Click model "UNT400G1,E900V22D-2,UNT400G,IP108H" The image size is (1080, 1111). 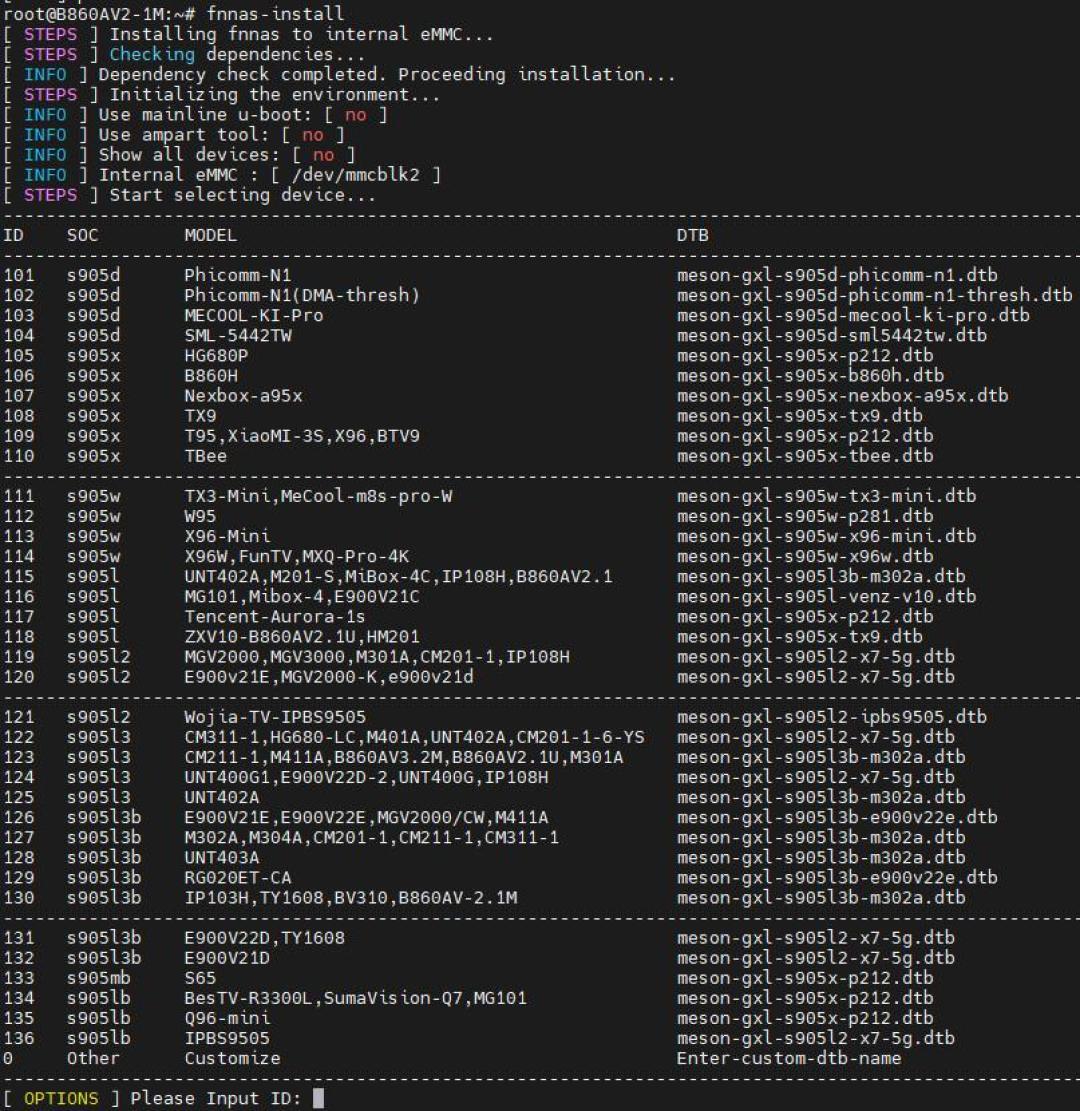[x=366, y=777]
